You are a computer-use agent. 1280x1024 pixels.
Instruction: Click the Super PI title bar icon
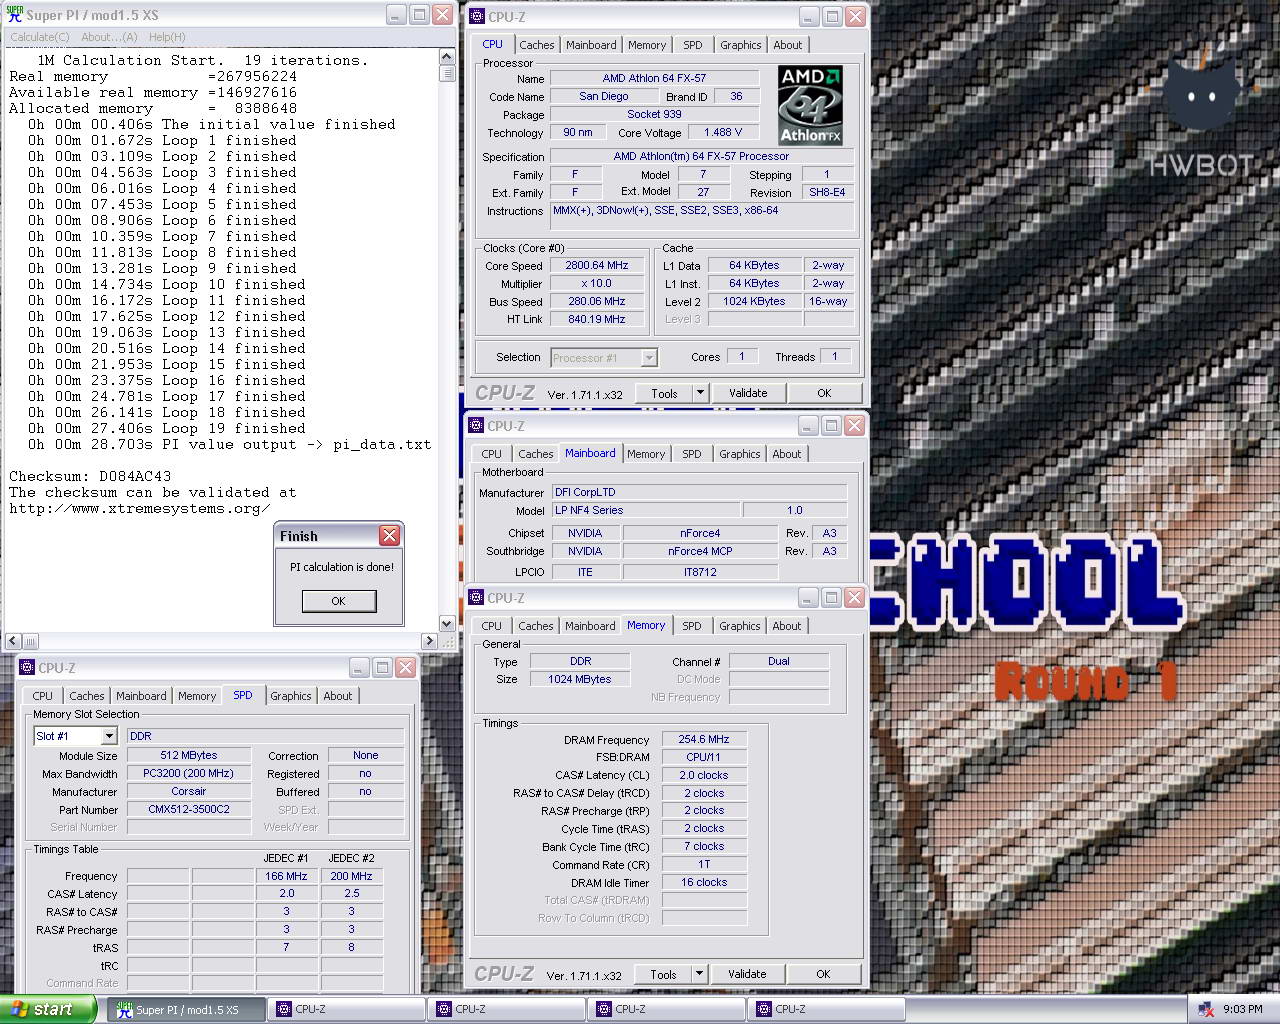coord(14,15)
